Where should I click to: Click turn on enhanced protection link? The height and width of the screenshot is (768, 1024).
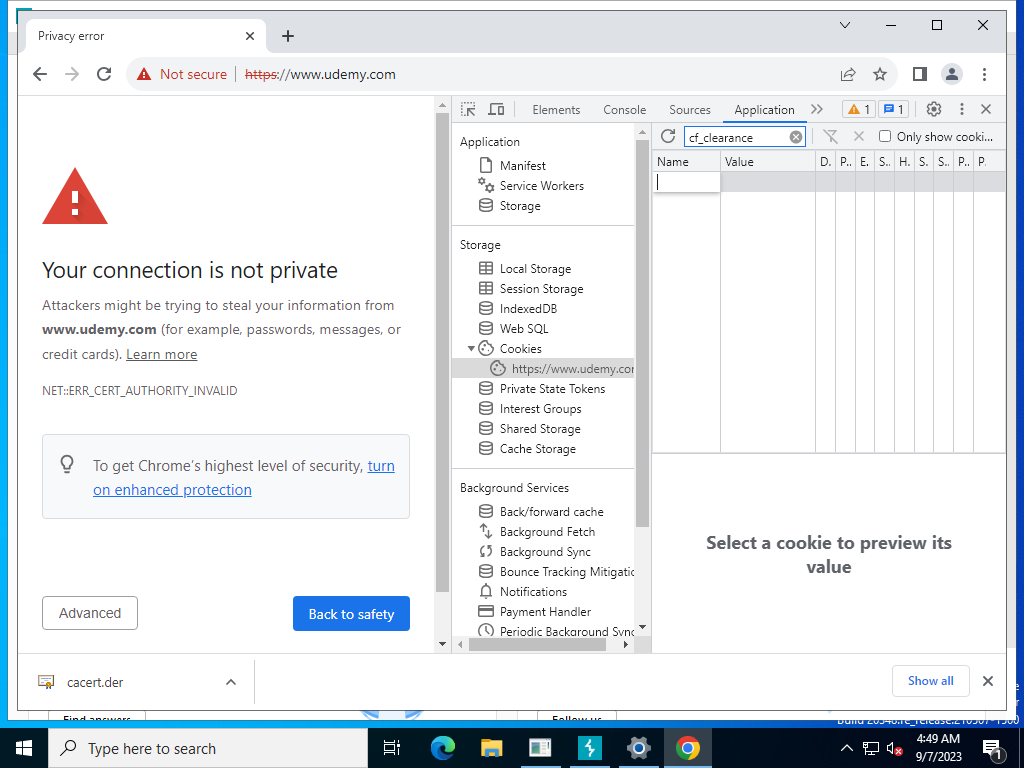click(244, 477)
